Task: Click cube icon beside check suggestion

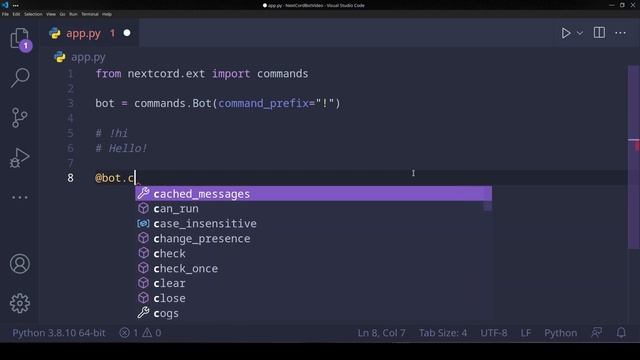Action: 143,253
